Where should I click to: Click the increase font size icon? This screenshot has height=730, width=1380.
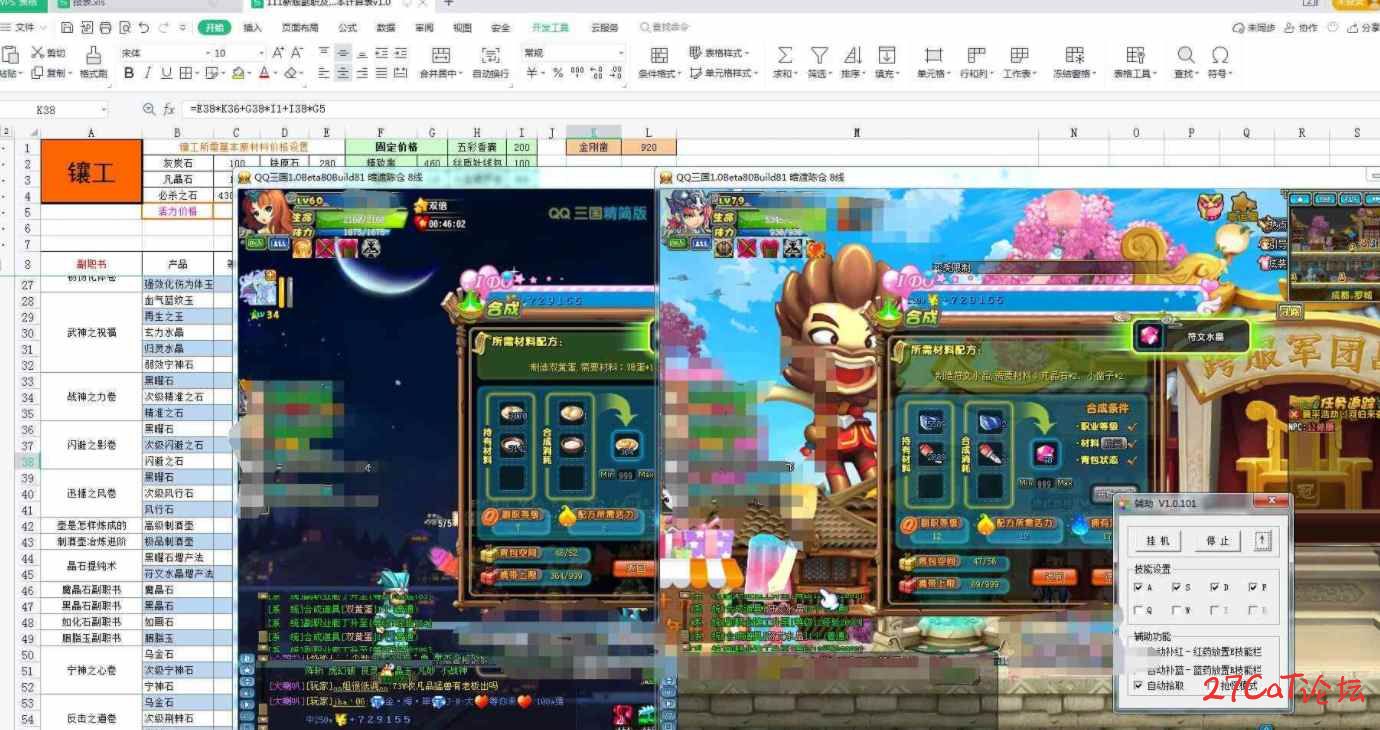[x=279, y=52]
